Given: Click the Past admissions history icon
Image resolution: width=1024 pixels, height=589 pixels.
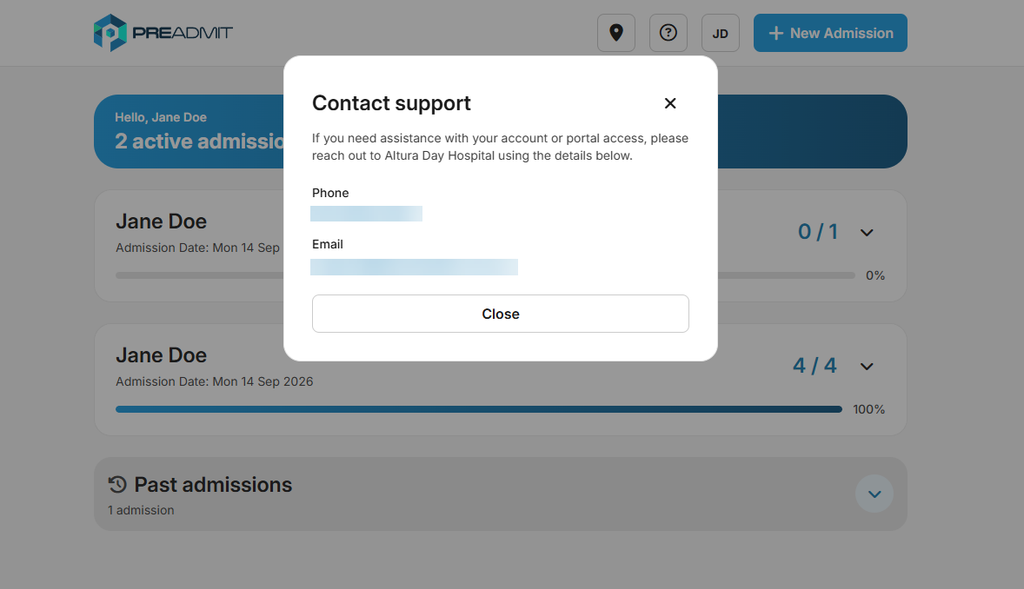Looking at the screenshot, I should point(118,485).
